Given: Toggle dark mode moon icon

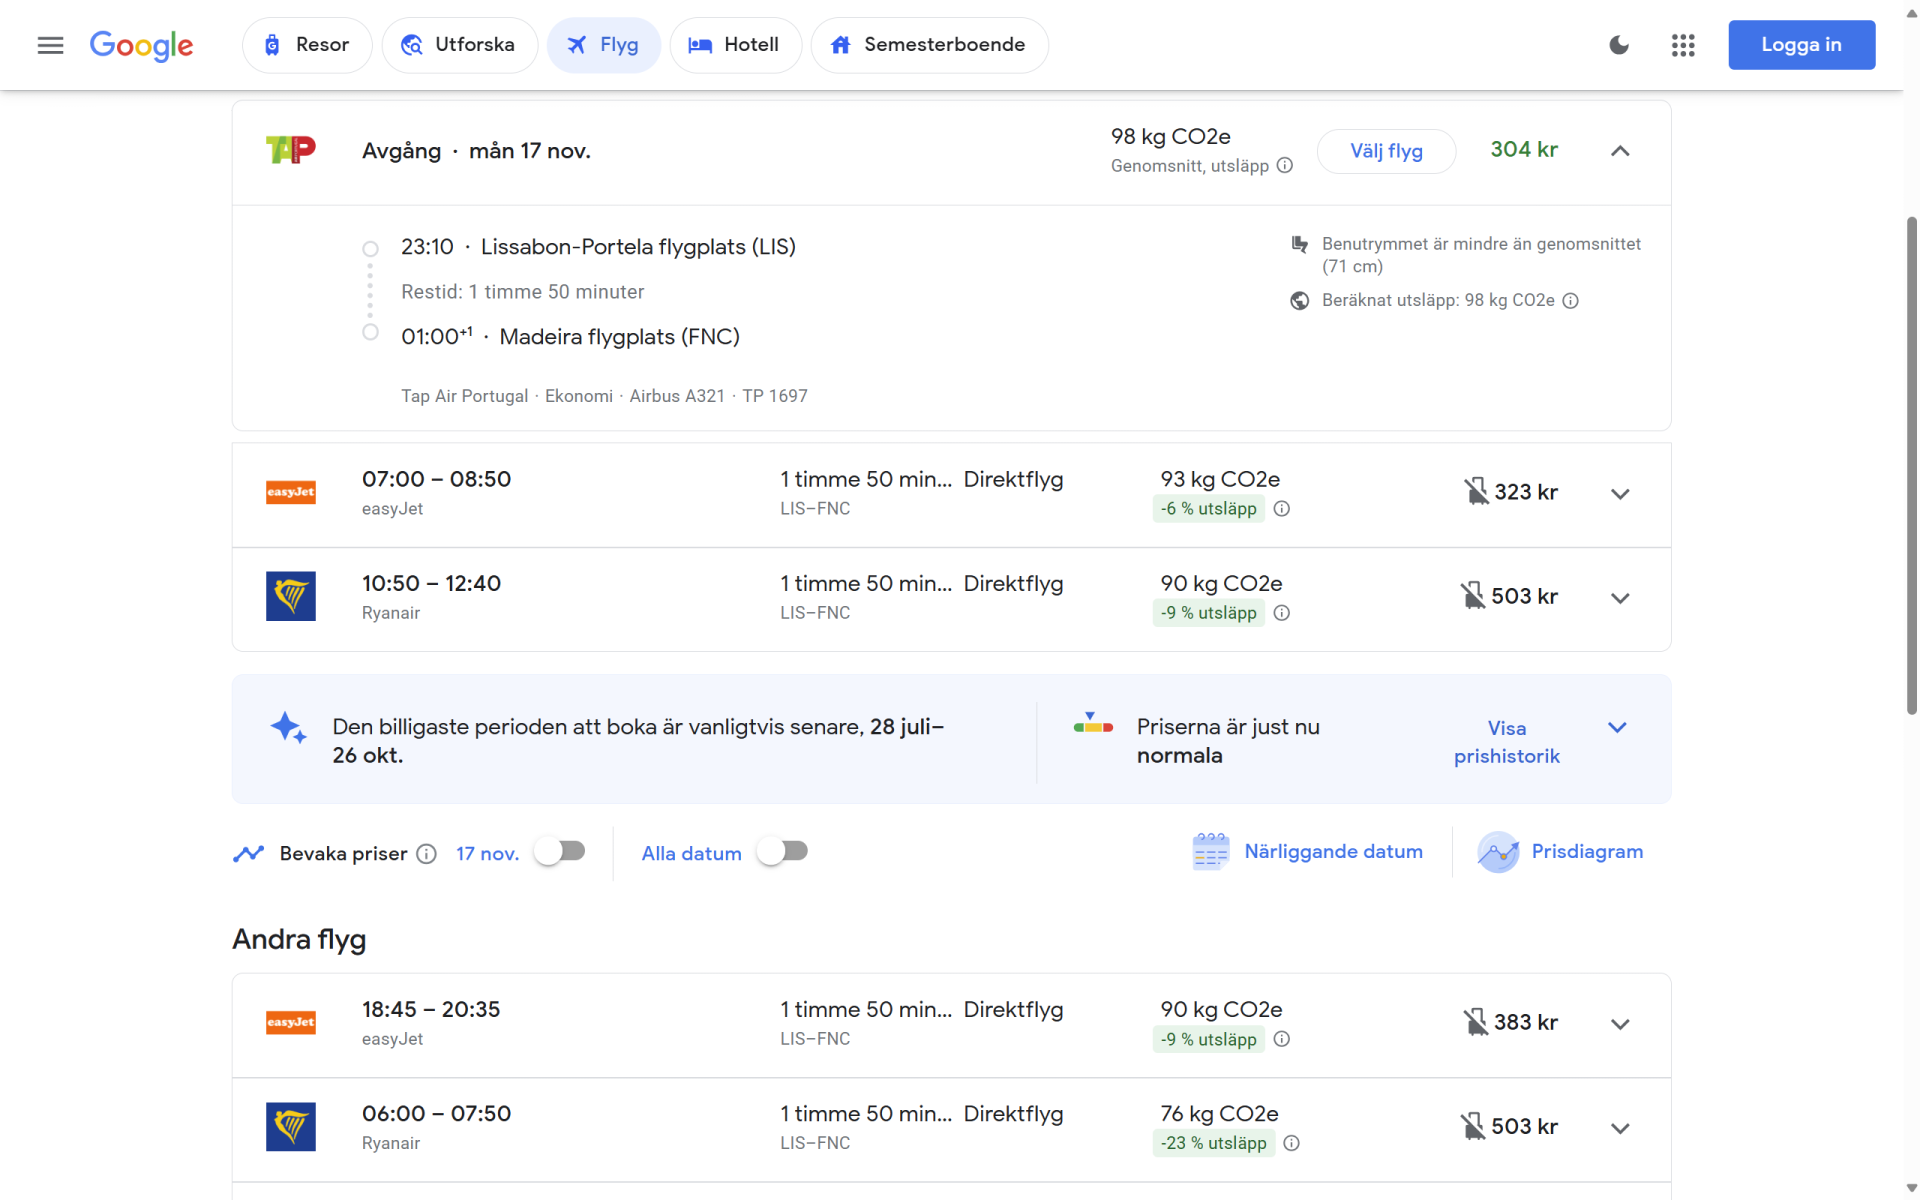Looking at the screenshot, I should click(x=1619, y=45).
